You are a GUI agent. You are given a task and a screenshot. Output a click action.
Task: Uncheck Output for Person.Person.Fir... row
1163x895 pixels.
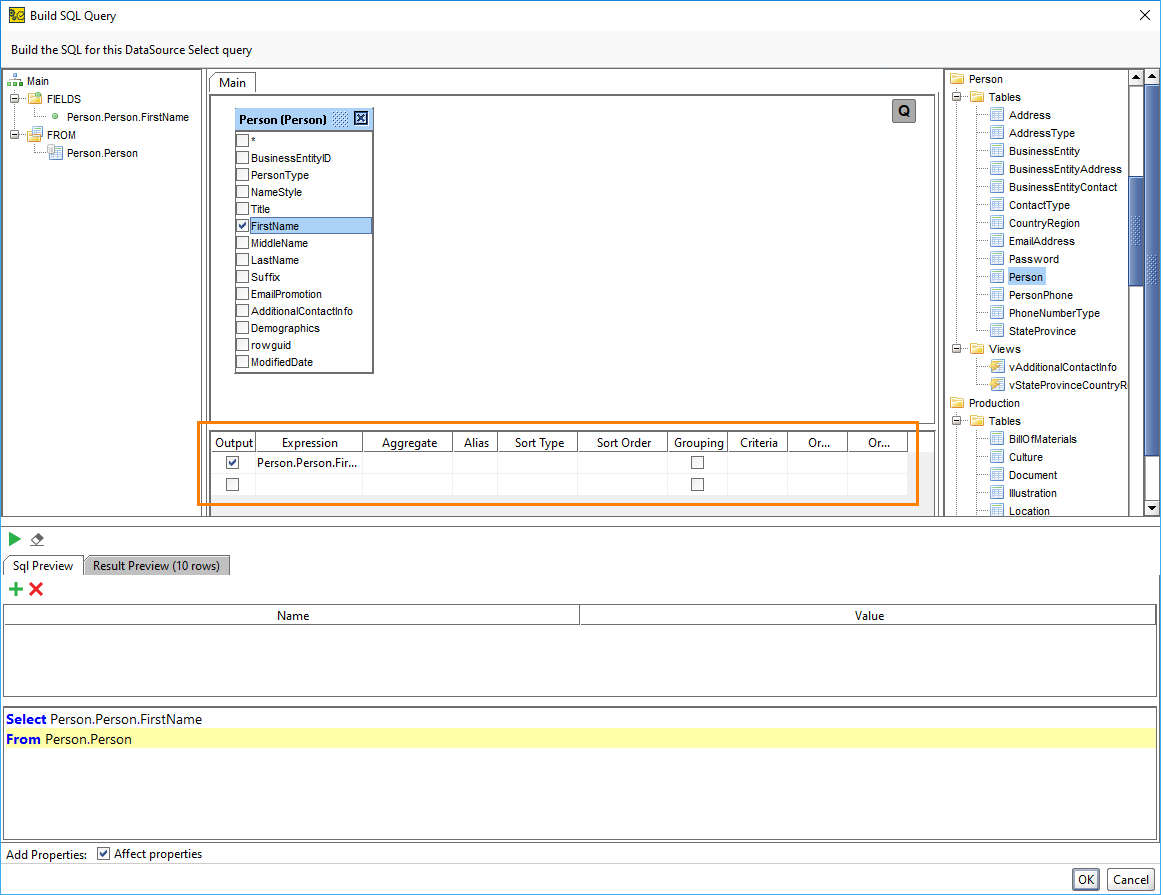tap(232, 462)
